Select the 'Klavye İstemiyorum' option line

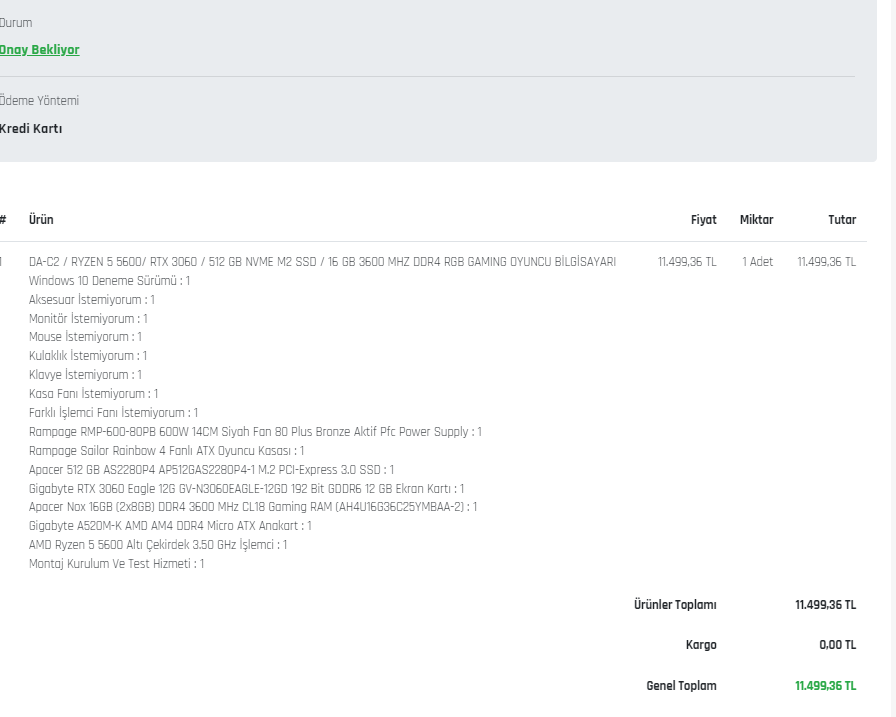(x=85, y=375)
